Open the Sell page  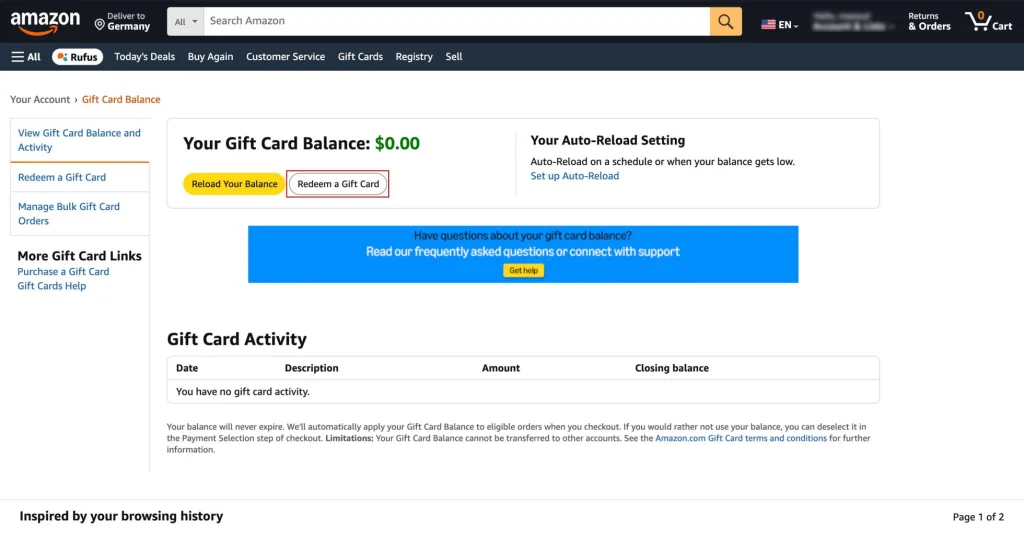tap(454, 57)
